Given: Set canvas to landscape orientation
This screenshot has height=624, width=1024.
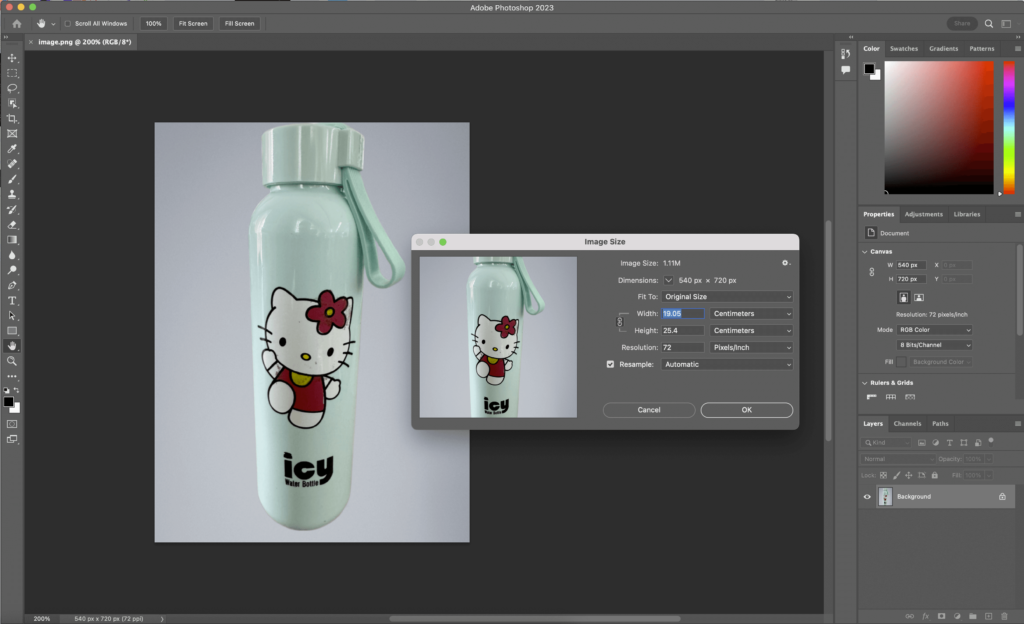Looking at the screenshot, I should [x=919, y=298].
